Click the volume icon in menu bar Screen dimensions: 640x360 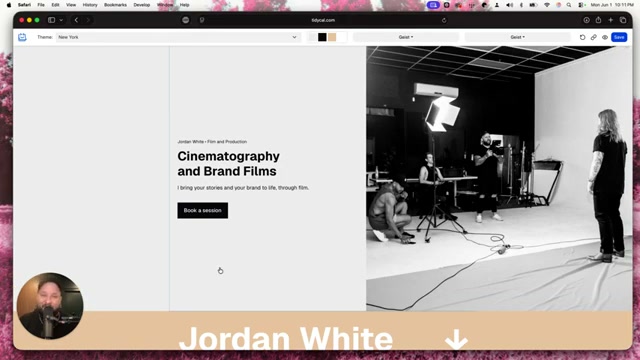[509, 5]
